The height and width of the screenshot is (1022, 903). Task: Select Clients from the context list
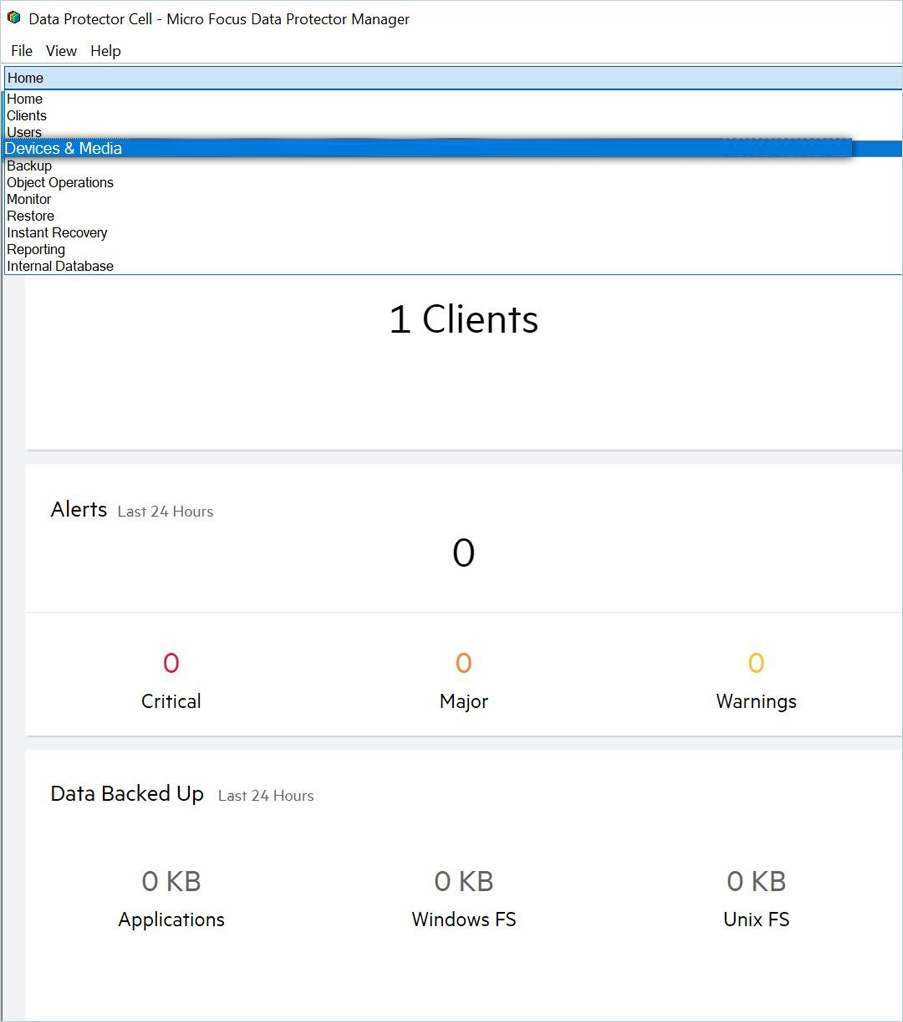pos(27,116)
